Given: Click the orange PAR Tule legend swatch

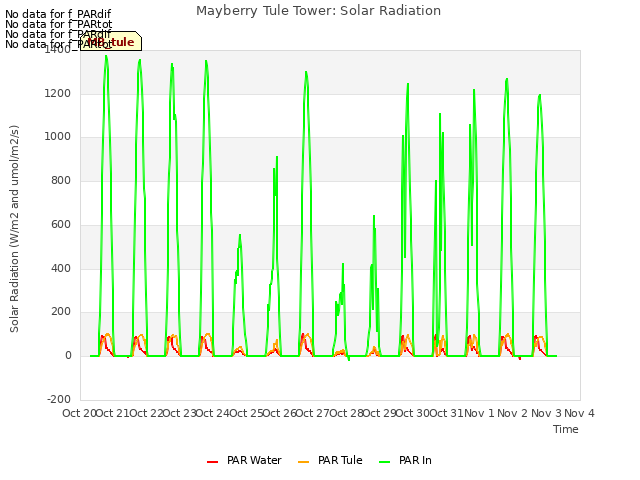Looking at the screenshot, I should [x=303, y=462].
